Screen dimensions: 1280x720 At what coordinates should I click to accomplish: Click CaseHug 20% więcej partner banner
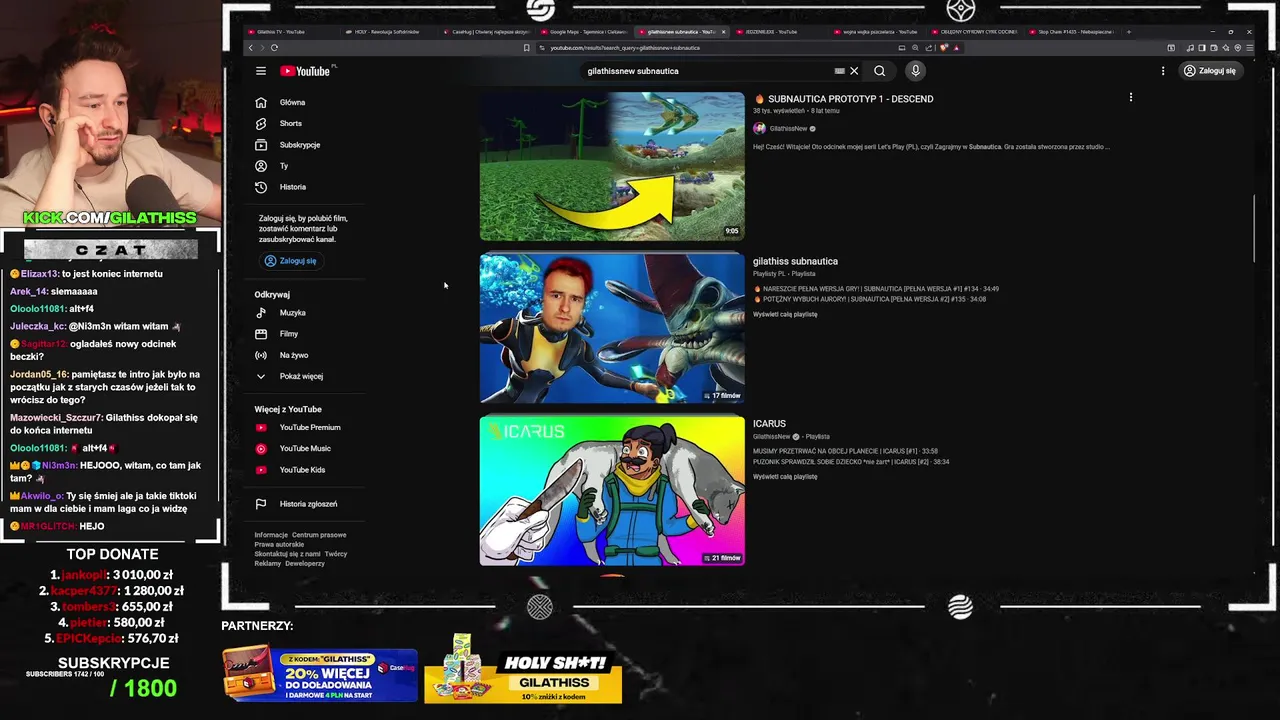(320, 675)
